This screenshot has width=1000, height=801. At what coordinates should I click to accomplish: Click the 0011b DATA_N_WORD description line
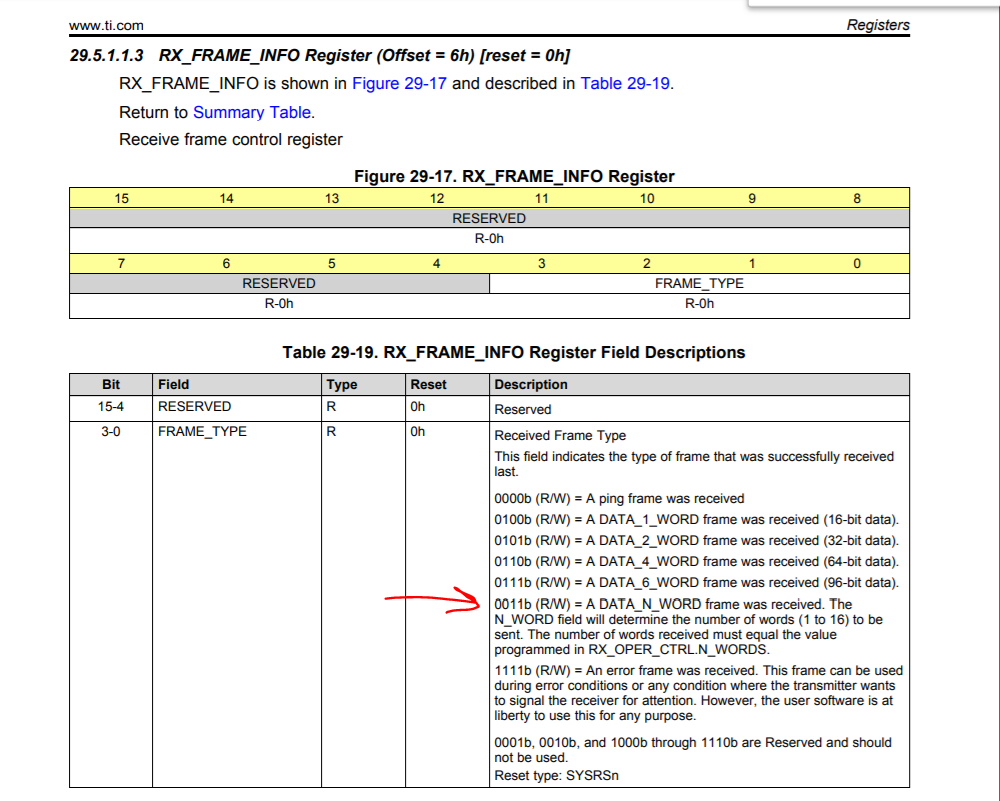[x=673, y=605]
